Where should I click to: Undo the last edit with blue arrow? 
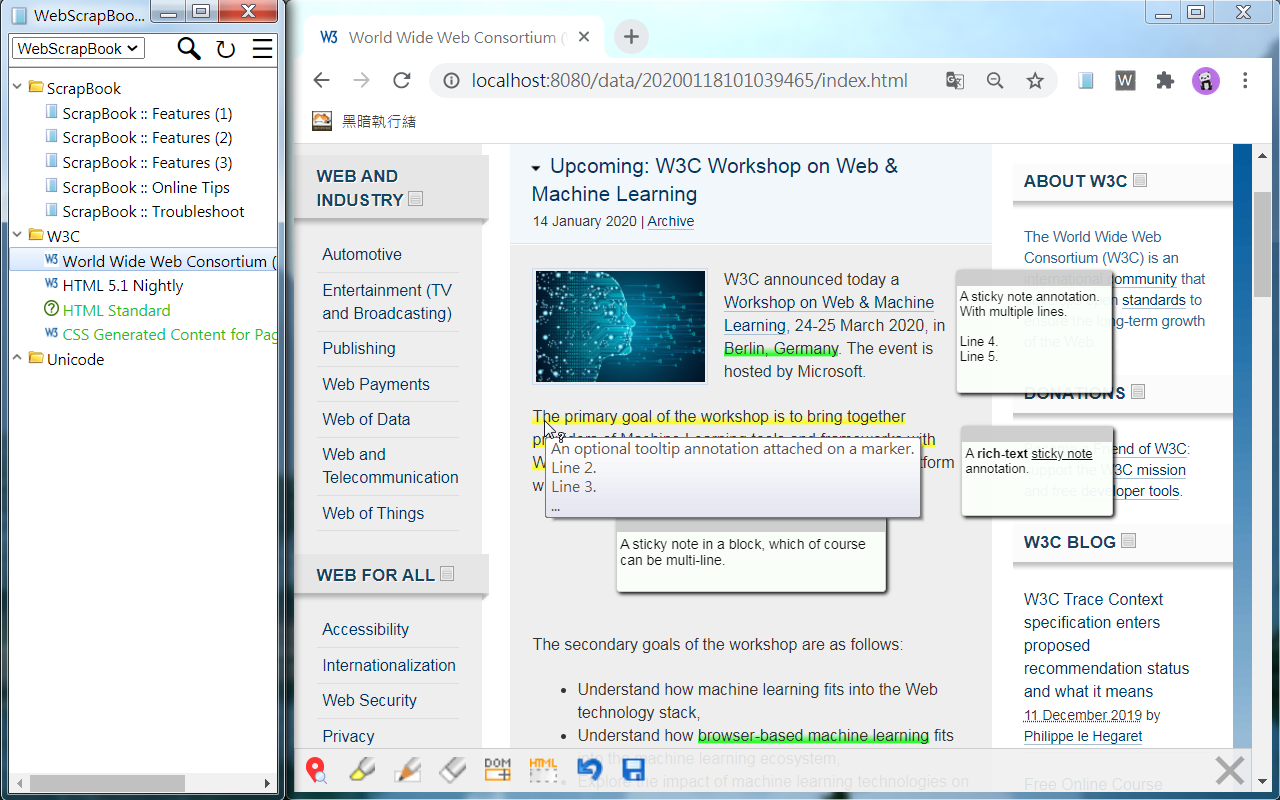(x=589, y=769)
